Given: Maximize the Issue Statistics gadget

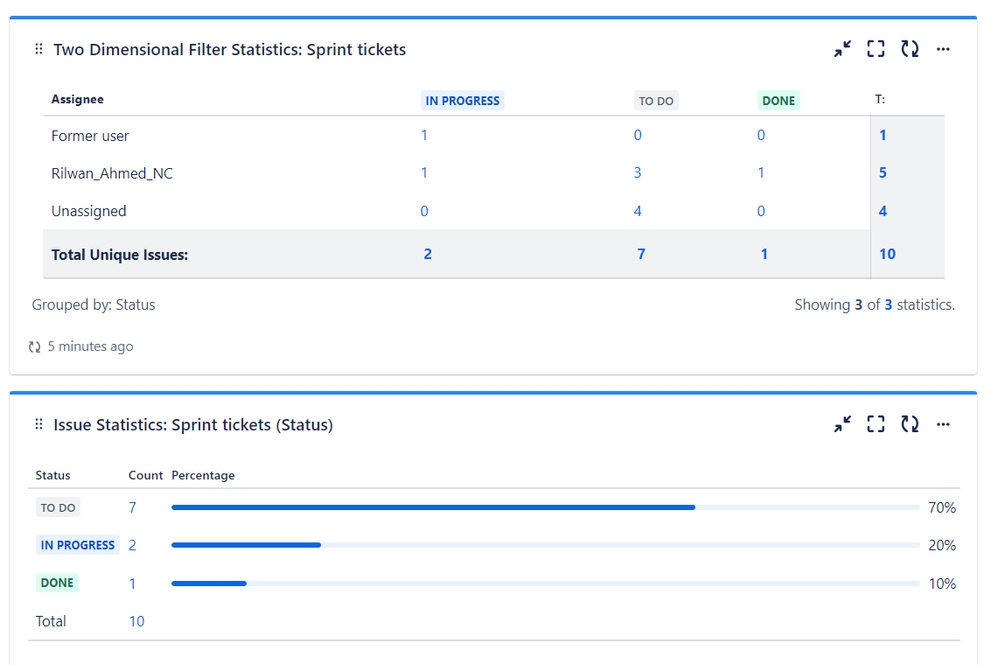Looking at the screenshot, I should tap(876, 425).
